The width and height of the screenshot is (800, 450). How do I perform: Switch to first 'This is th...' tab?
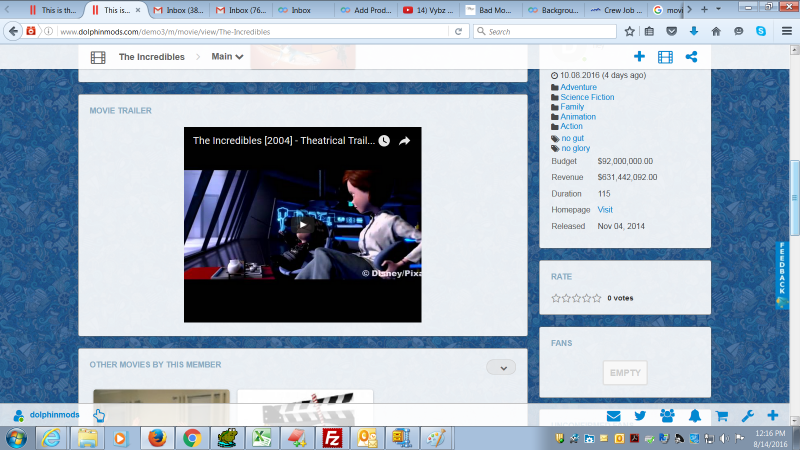point(53,10)
